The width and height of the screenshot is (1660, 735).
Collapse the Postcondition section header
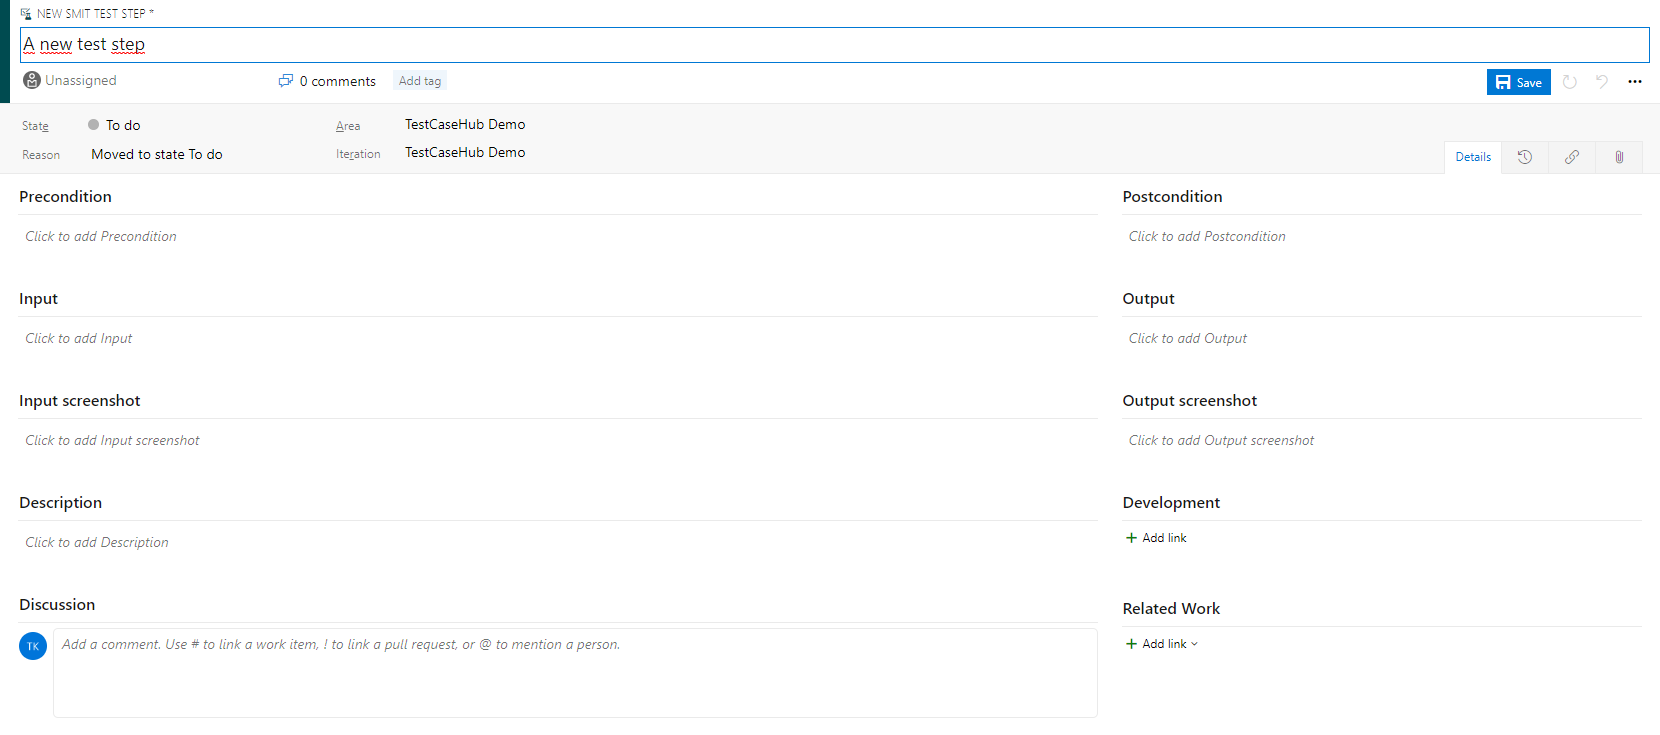pyautogui.click(x=1172, y=197)
